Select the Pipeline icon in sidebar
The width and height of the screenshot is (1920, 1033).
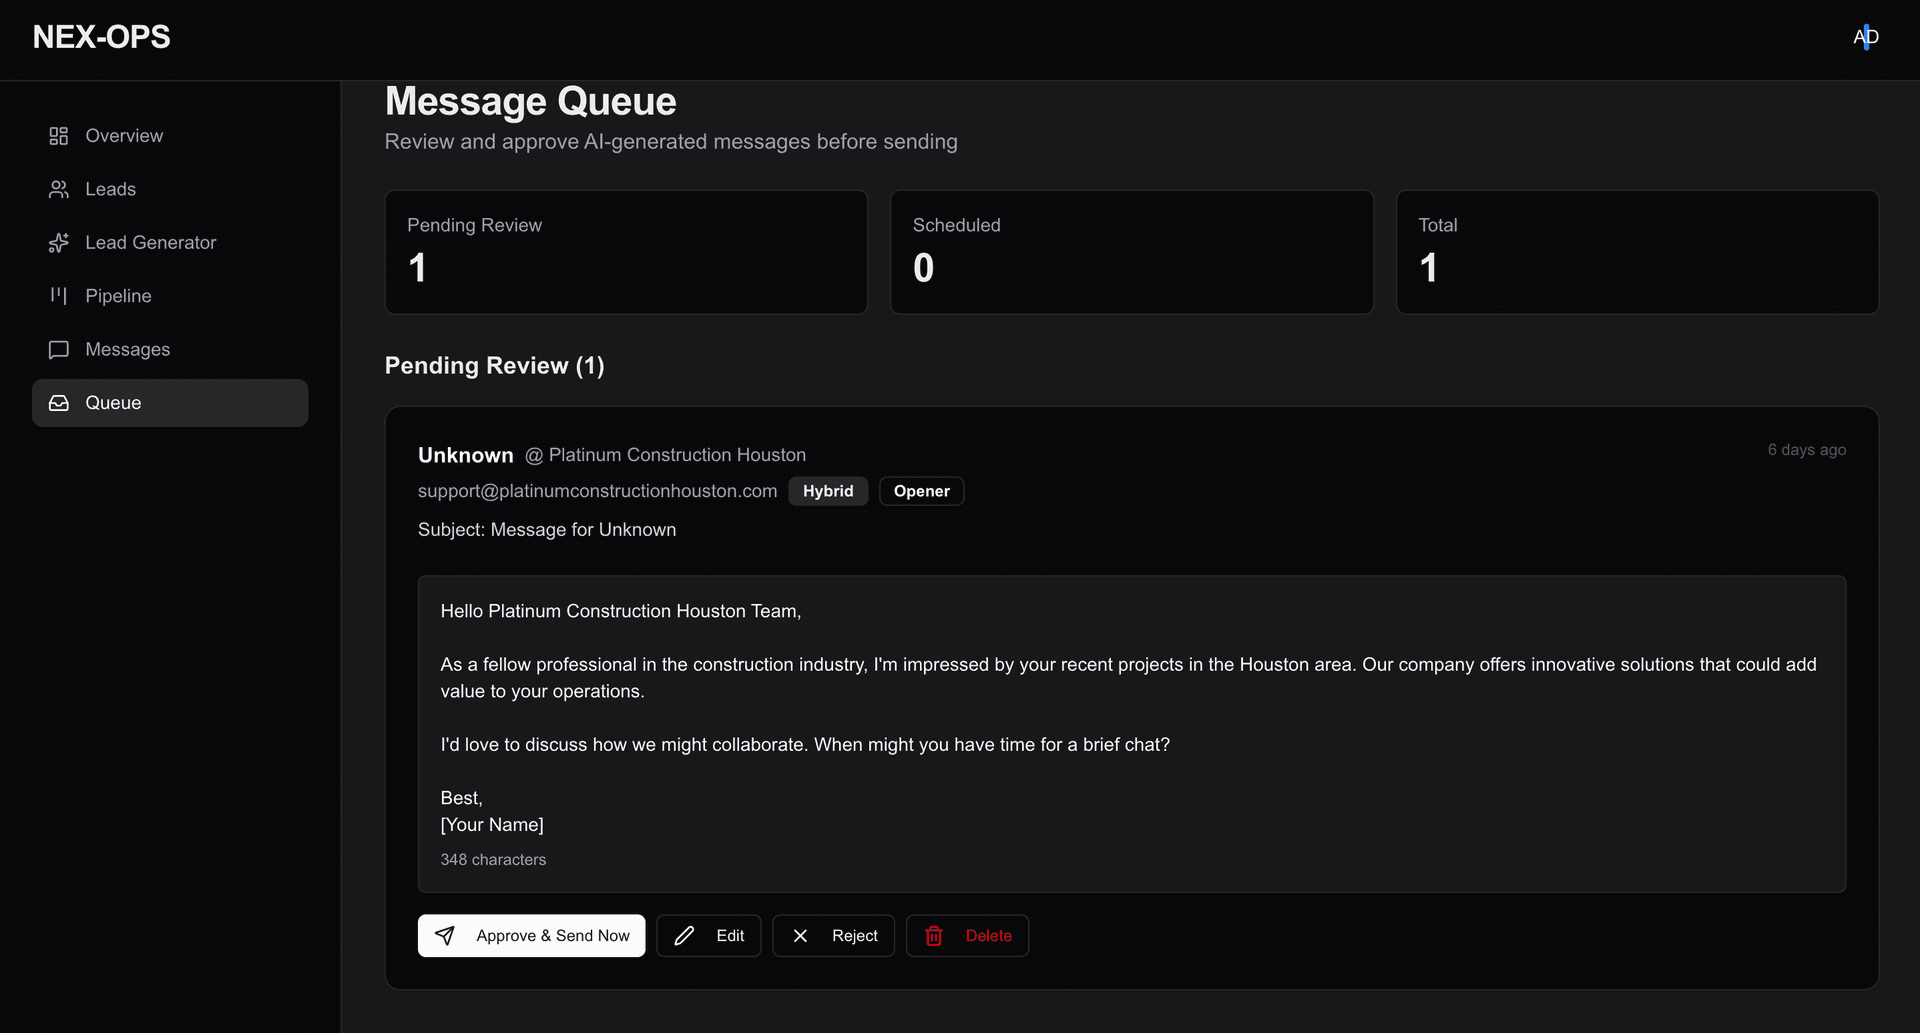[58, 295]
